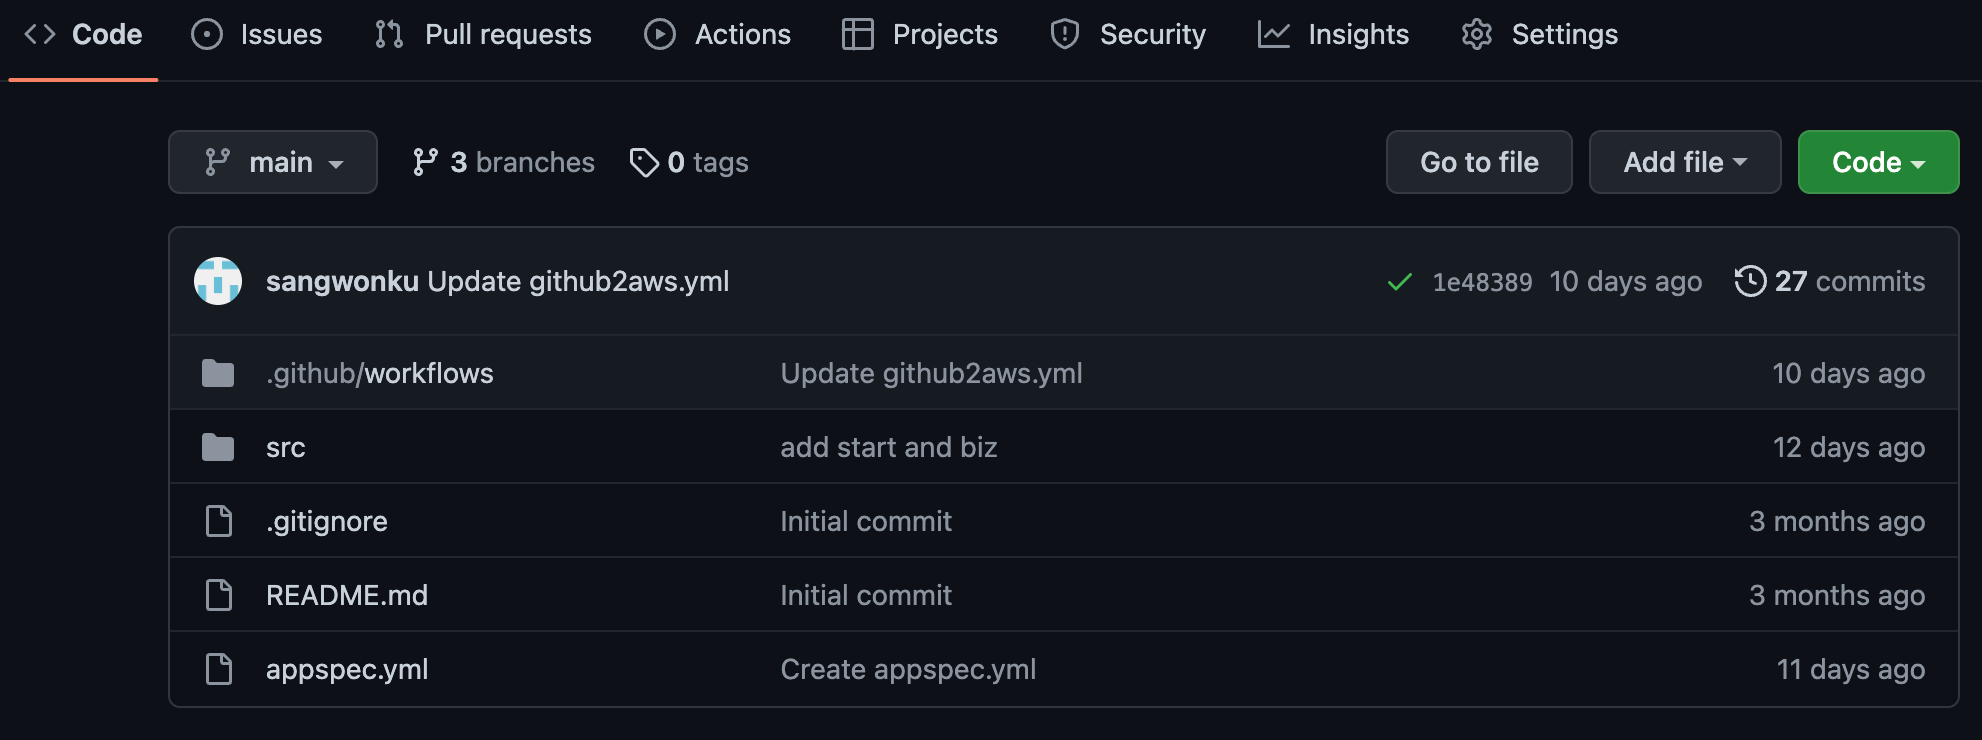Open the README.md file
The height and width of the screenshot is (740, 1982).
tap(346, 594)
